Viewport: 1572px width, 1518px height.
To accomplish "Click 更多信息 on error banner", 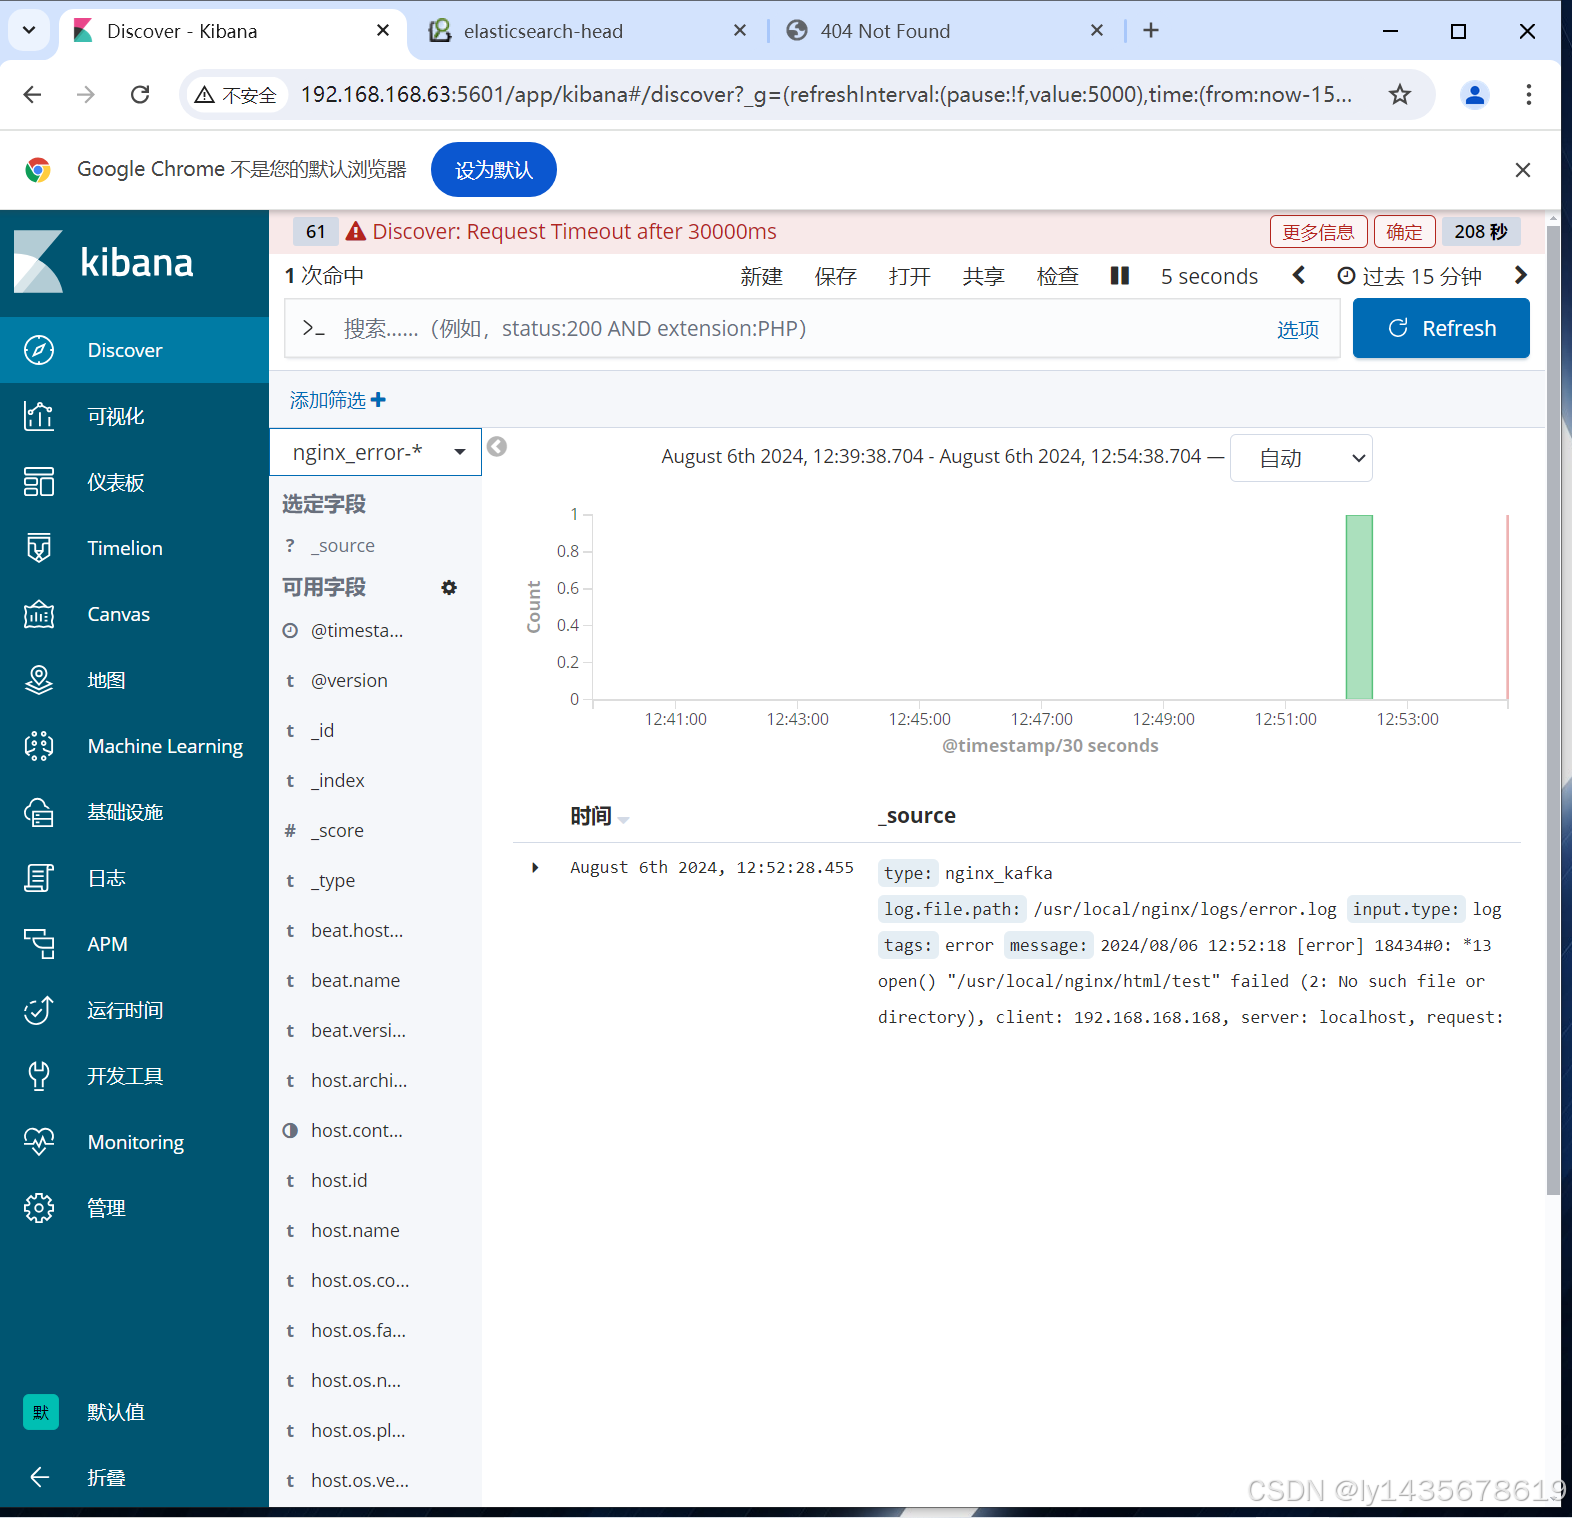I will click(x=1318, y=232).
